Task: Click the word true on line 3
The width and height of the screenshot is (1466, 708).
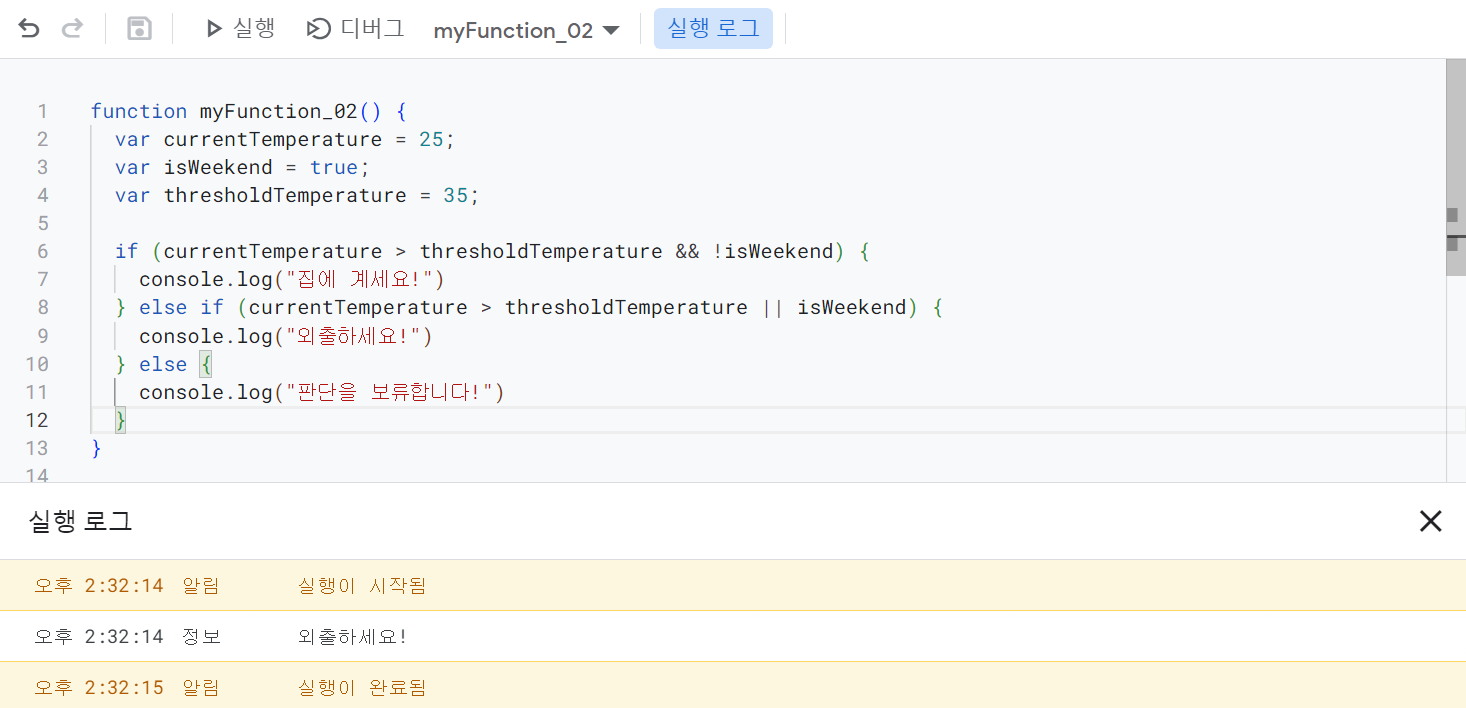Action: 334,167
